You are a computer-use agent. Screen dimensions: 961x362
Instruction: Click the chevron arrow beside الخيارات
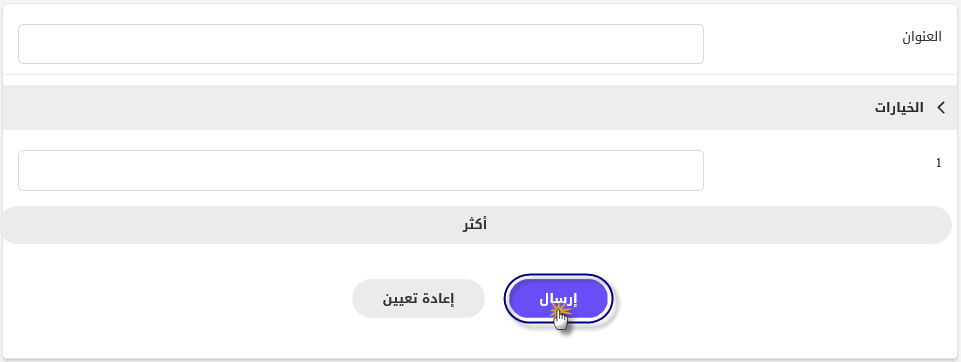942,108
